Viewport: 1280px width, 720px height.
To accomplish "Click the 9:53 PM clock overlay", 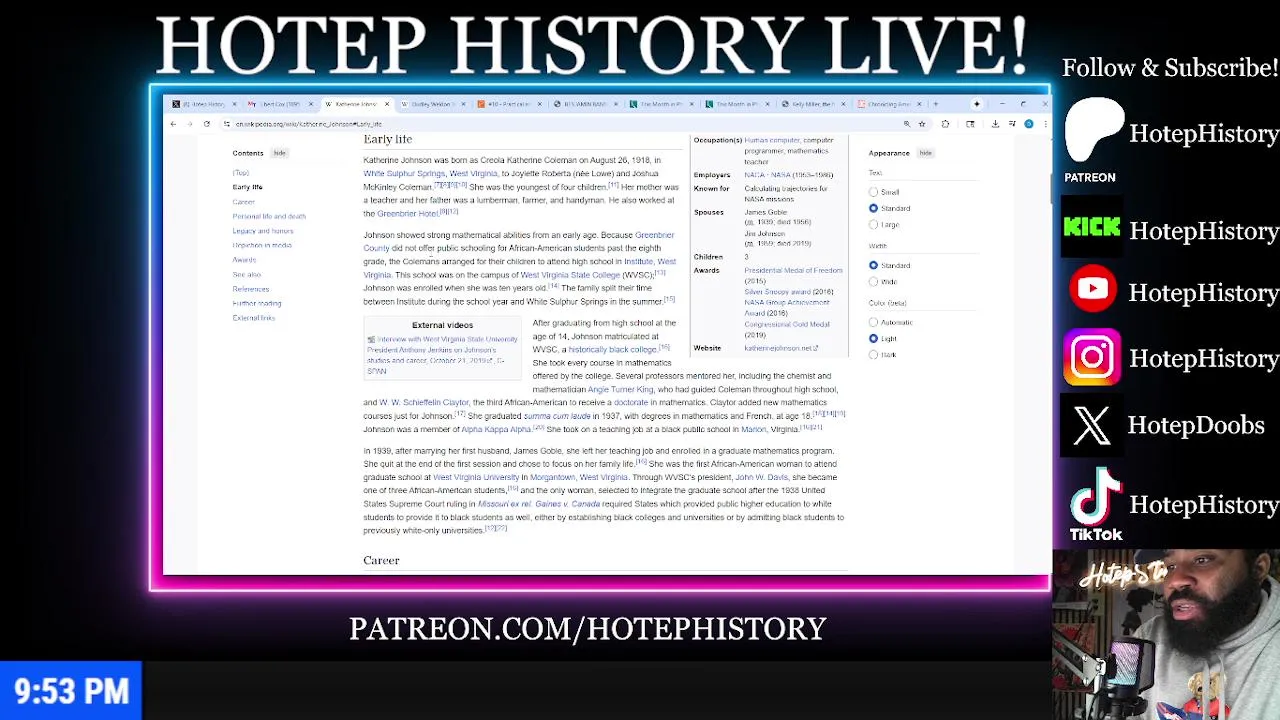I will [x=71, y=691].
